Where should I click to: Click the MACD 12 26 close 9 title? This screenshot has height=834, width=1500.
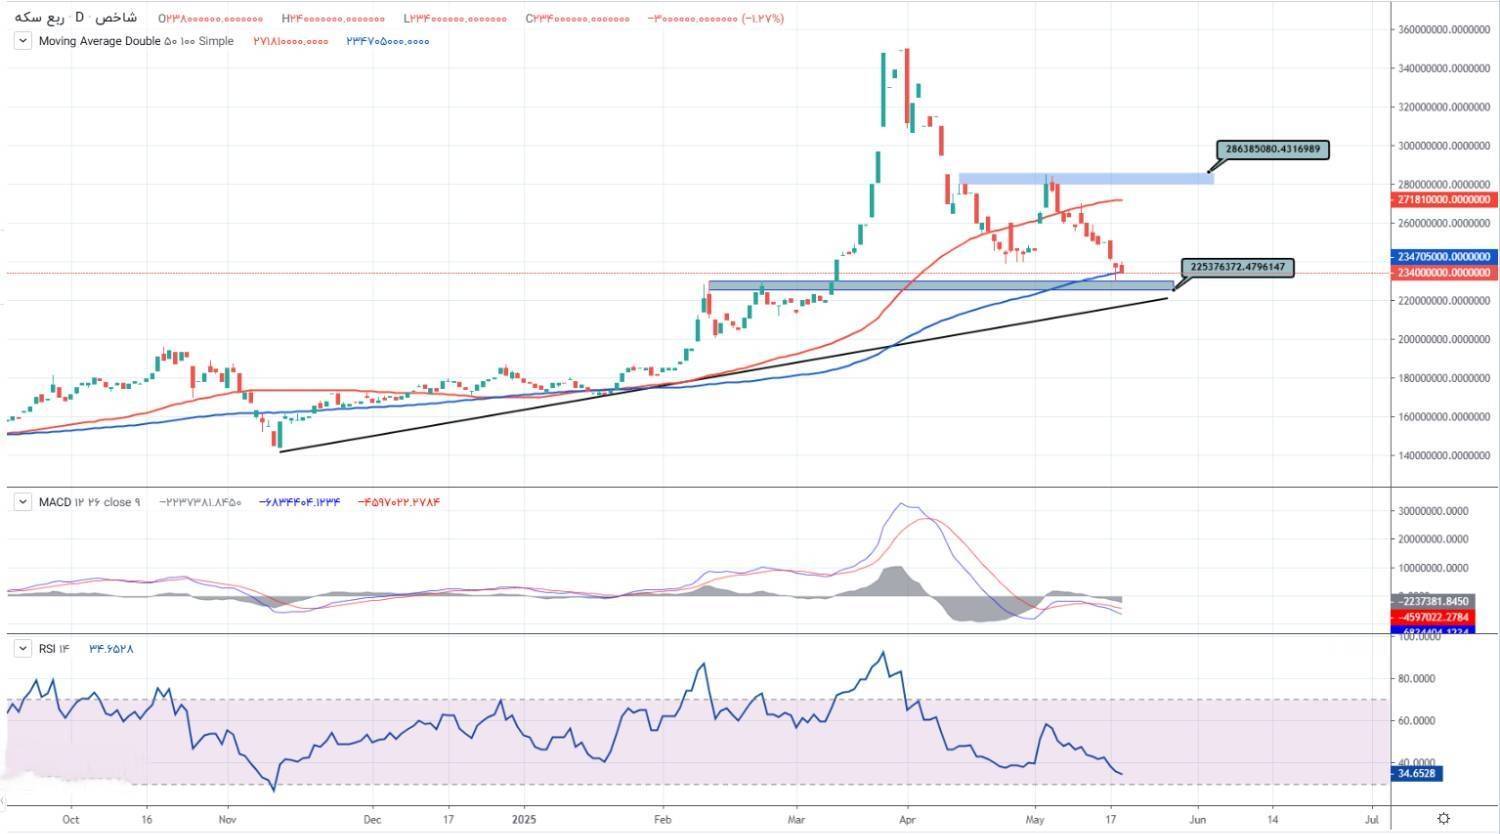point(90,502)
